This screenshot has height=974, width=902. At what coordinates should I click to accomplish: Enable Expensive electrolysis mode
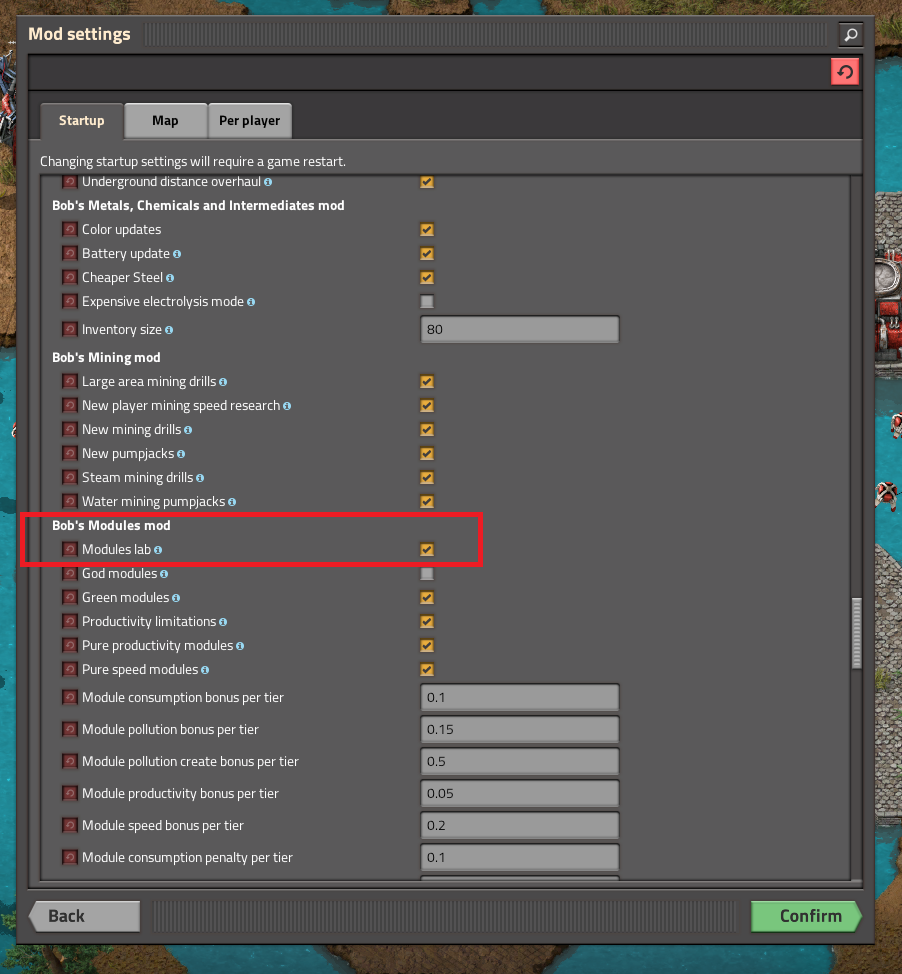tap(427, 301)
